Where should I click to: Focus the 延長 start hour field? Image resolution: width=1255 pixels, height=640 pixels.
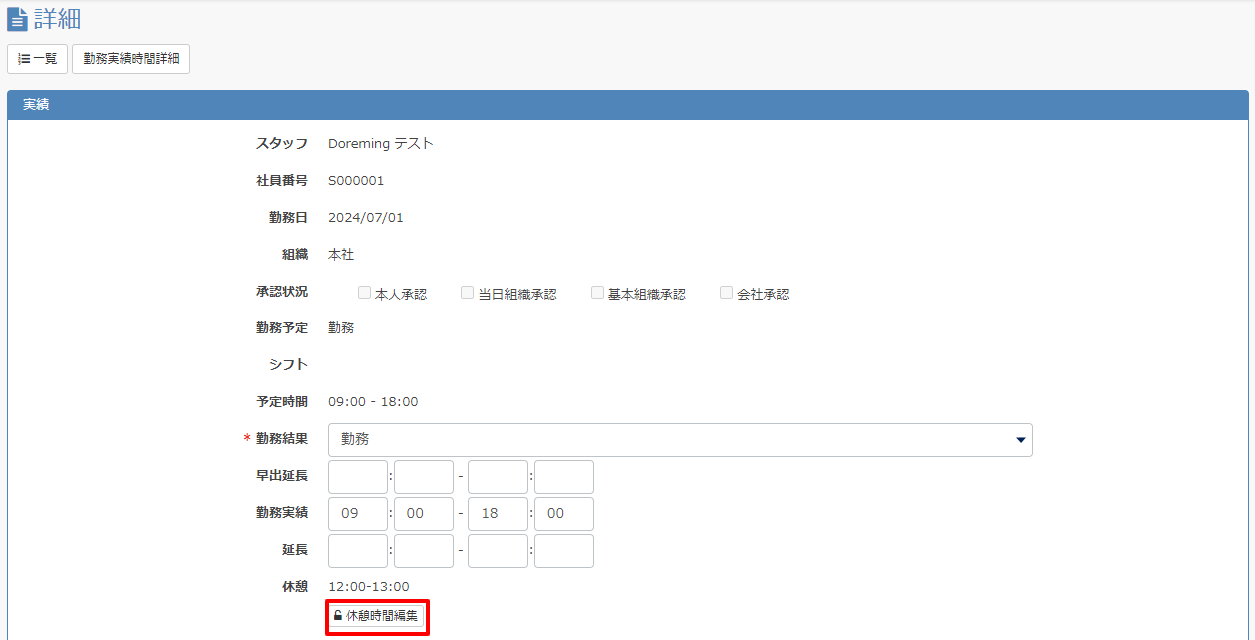click(358, 551)
